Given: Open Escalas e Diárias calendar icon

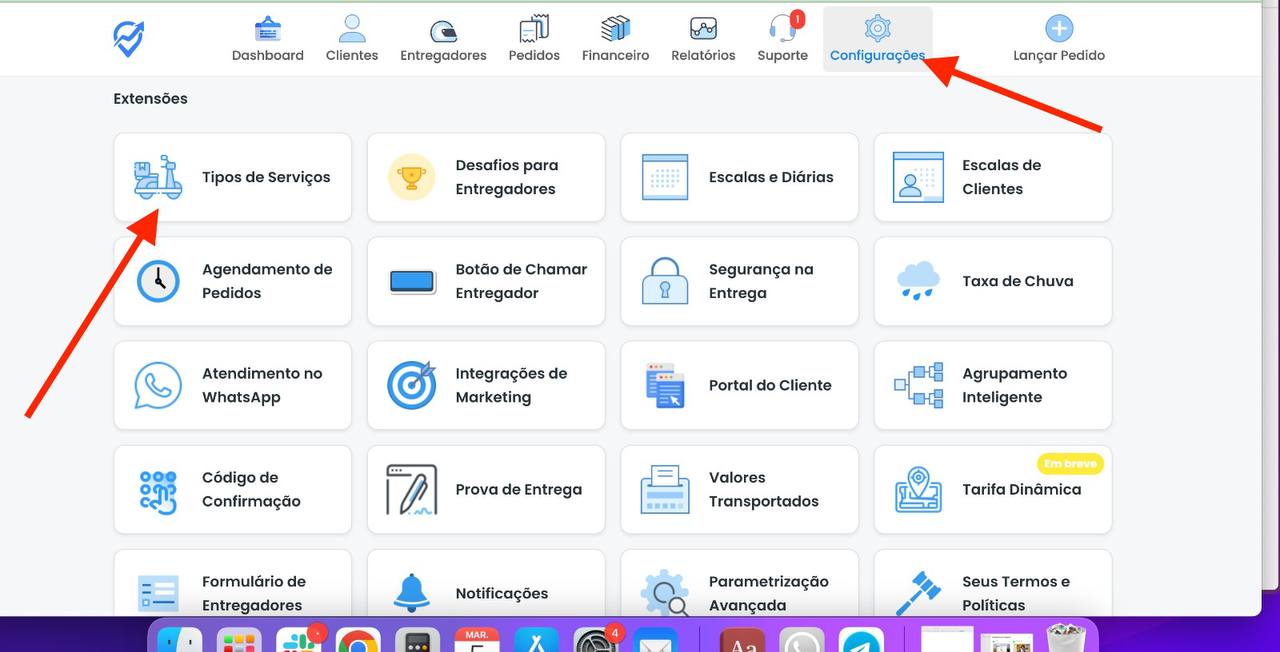Looking at the screenshot, I should [663, 176].
